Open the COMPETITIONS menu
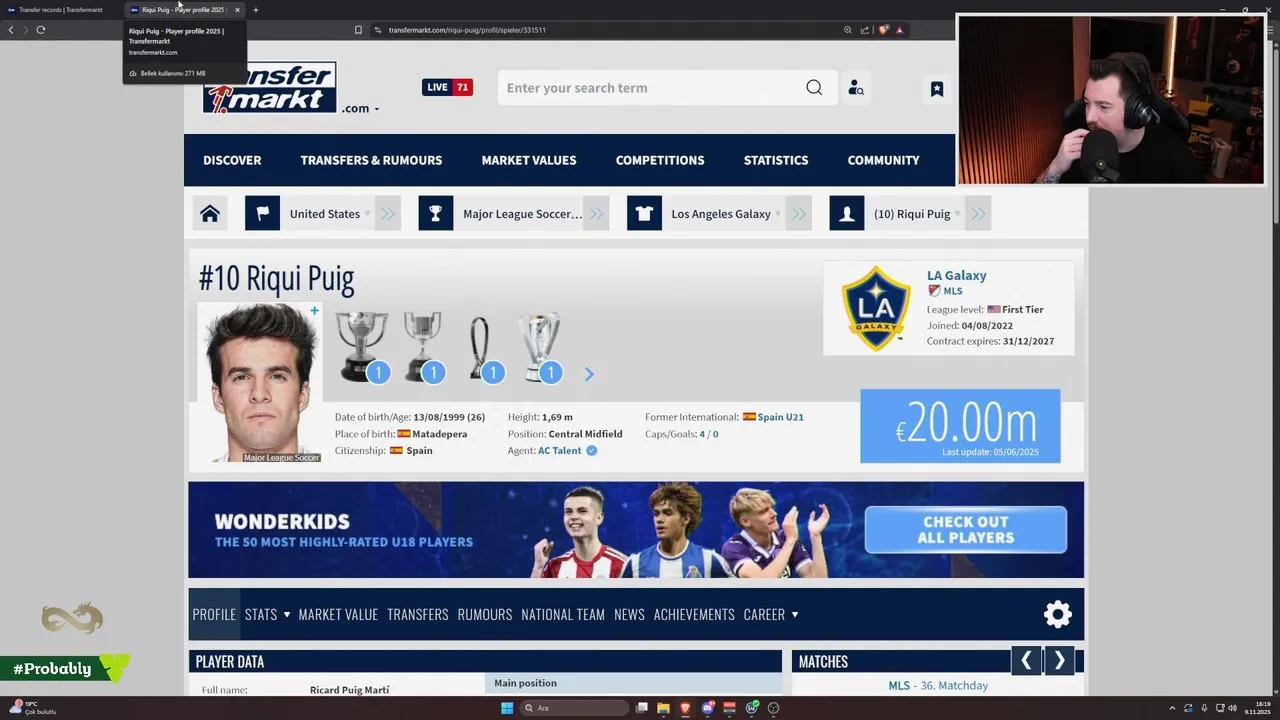 660,160
